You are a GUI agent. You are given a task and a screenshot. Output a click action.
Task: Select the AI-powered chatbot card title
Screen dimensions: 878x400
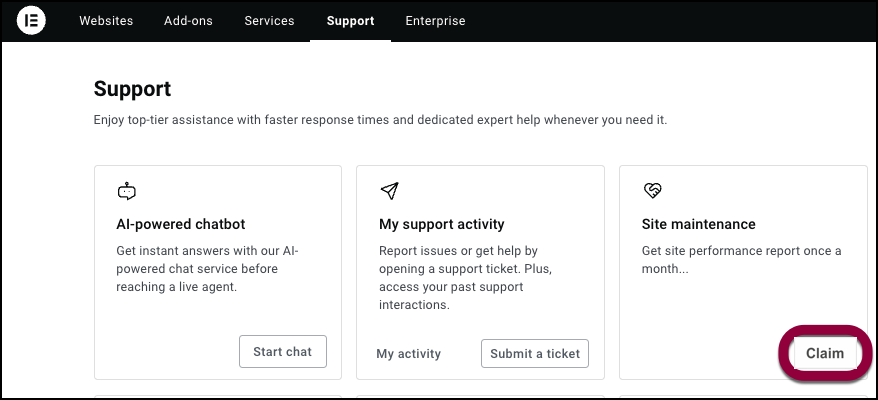coord(181,224)
